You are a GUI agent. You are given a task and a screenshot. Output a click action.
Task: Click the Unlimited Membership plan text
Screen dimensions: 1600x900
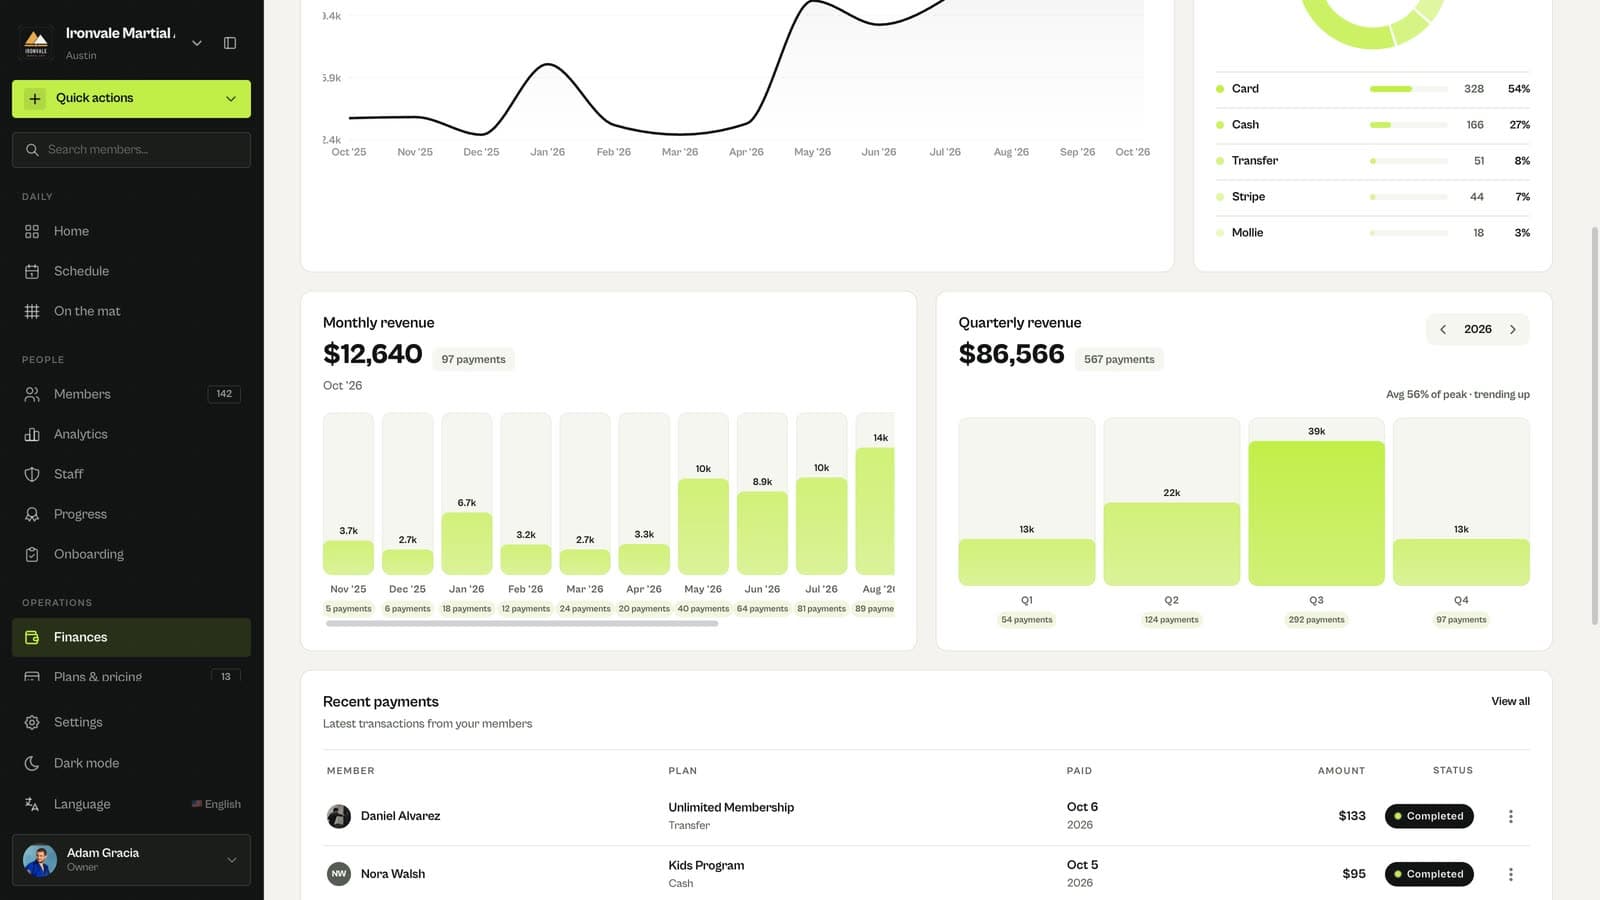pos(731,807)
